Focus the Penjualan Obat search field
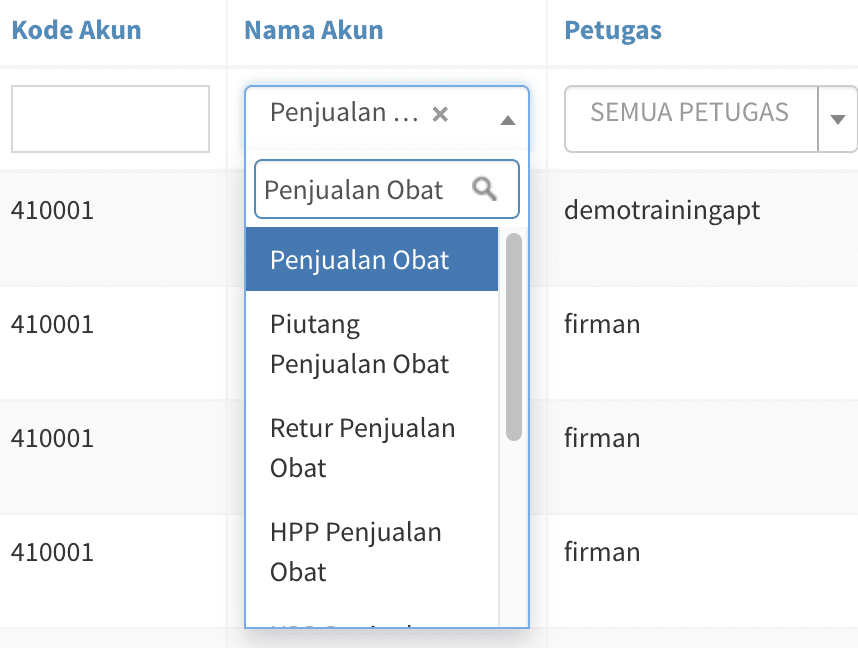 (387, 189)
